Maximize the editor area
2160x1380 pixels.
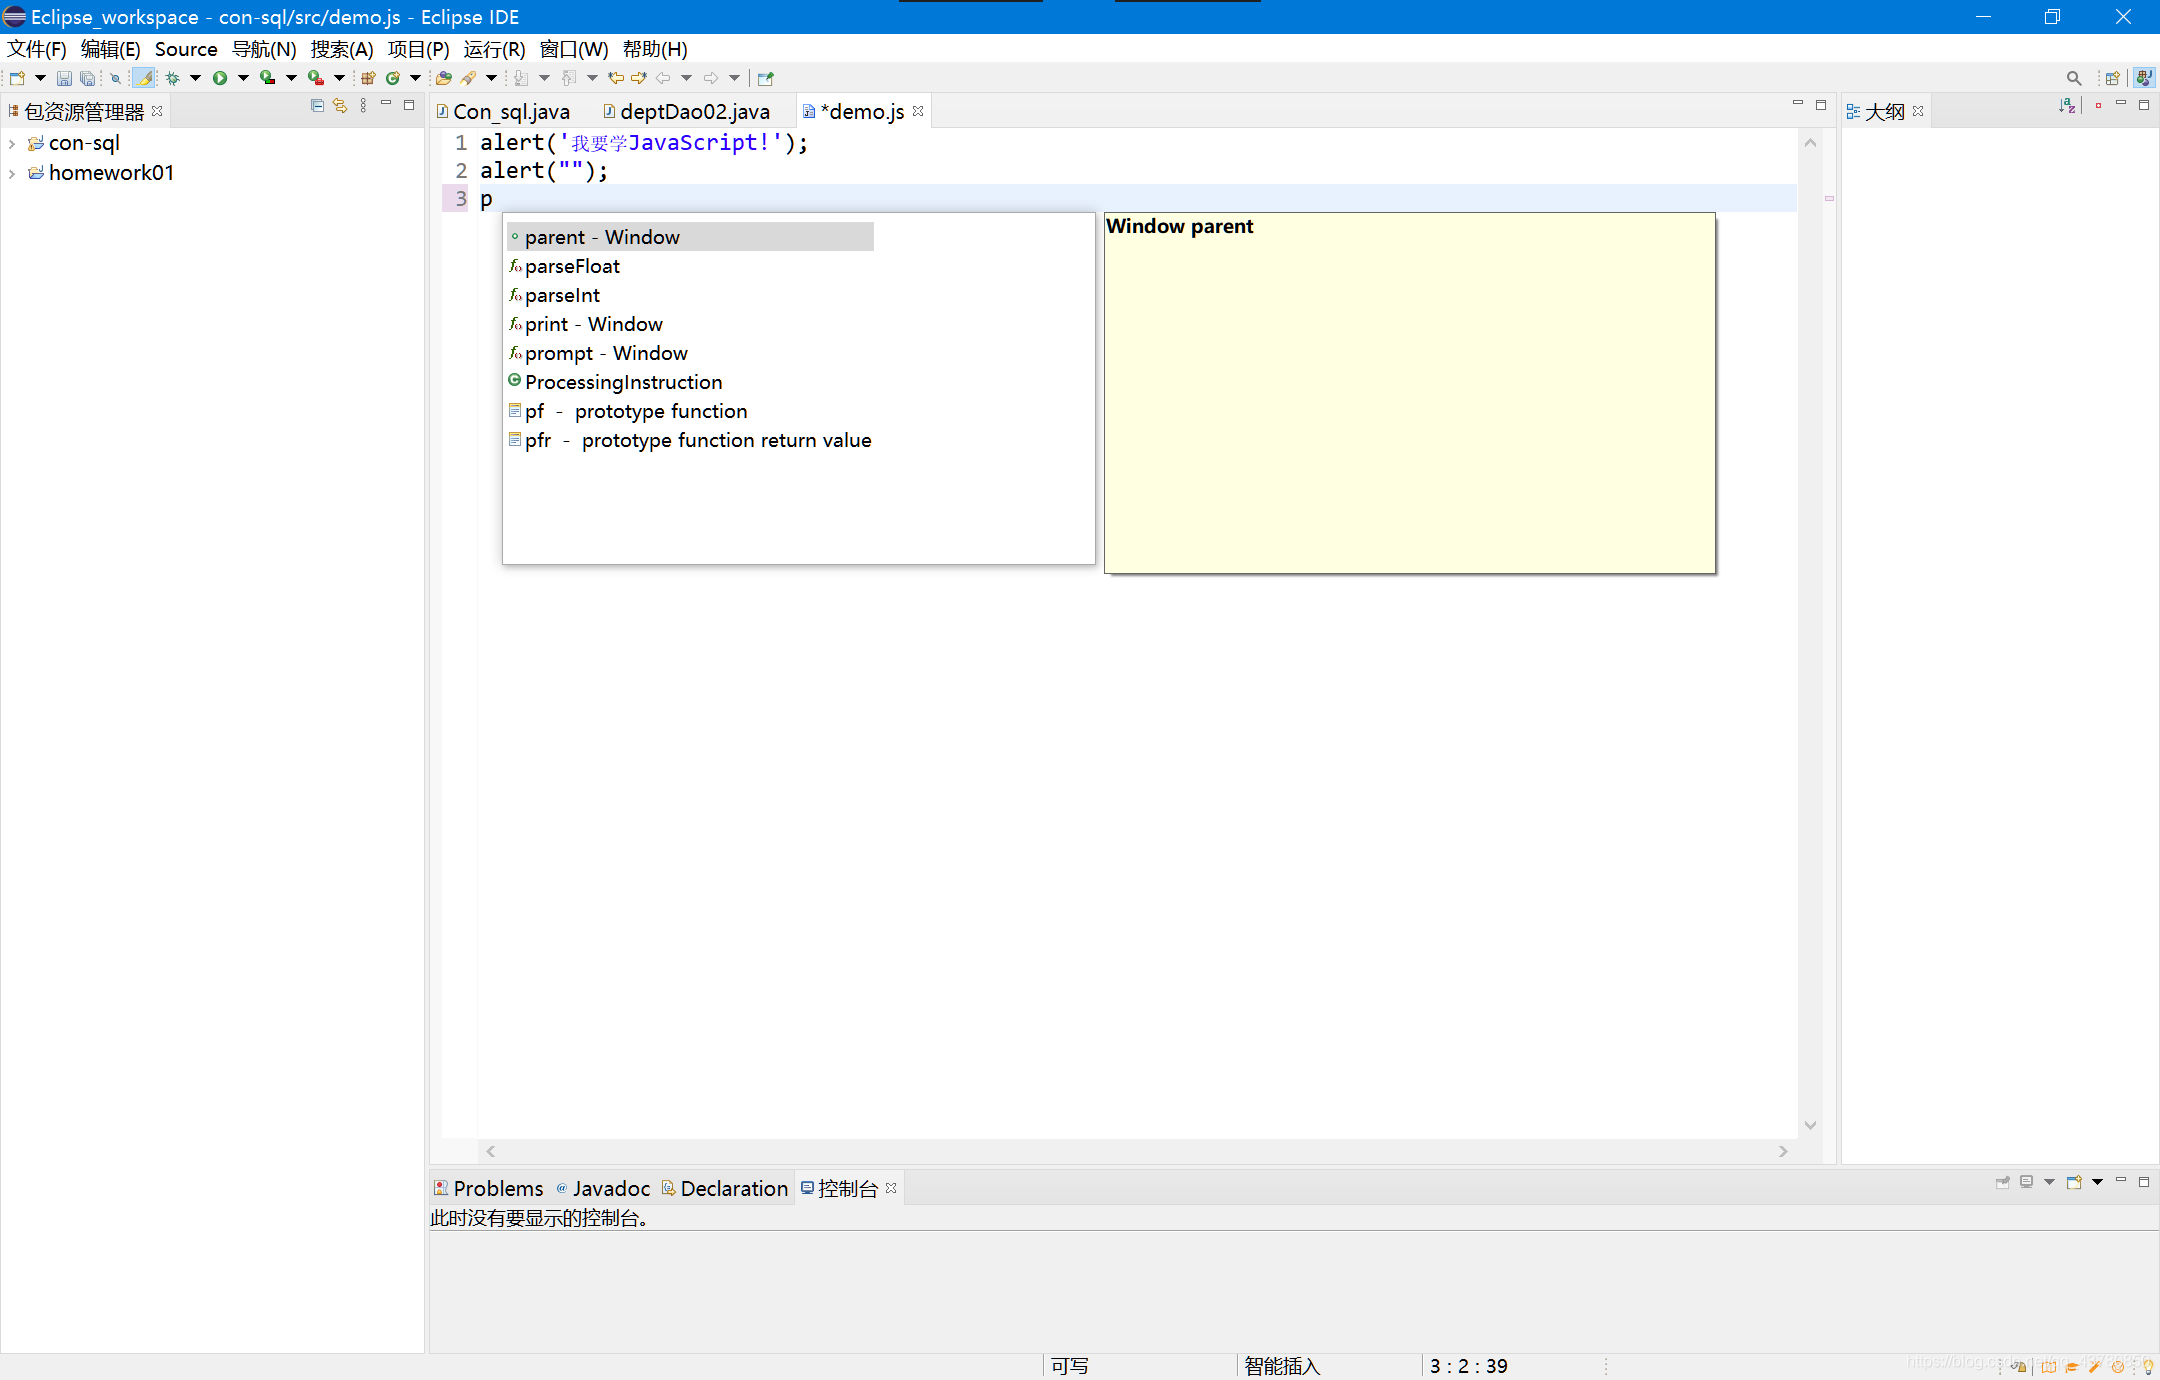pyautogui.click(x=1821, y=104)
